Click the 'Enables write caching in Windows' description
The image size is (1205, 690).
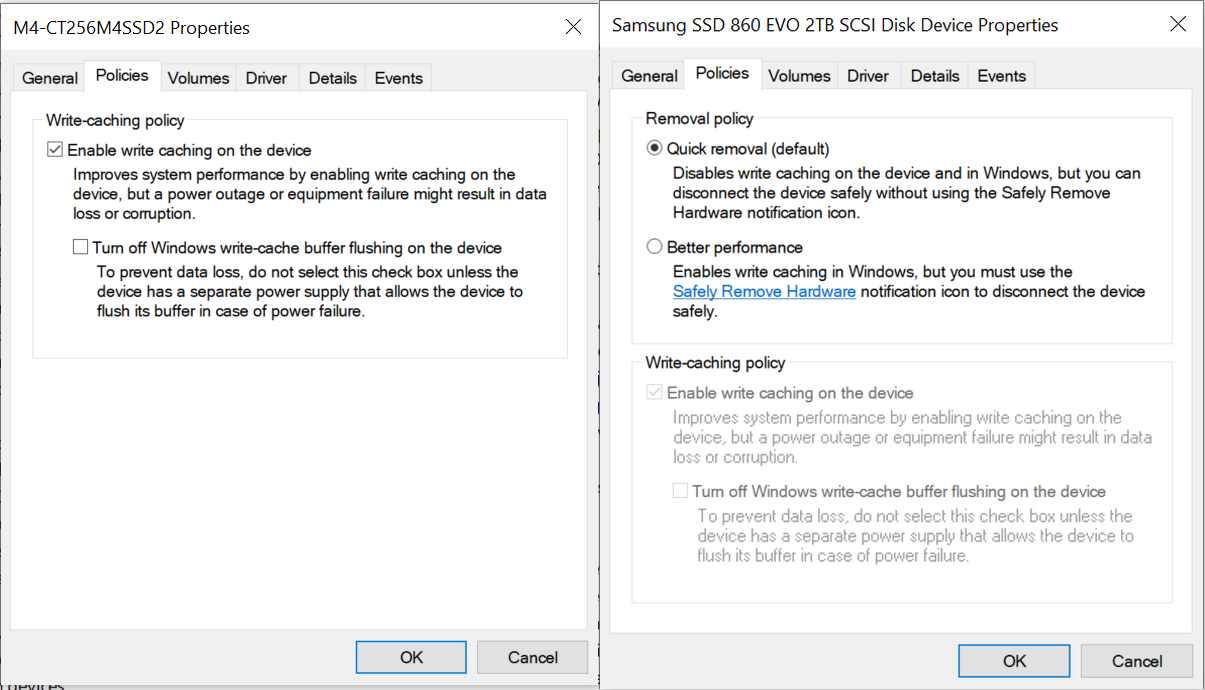(909, 292)
